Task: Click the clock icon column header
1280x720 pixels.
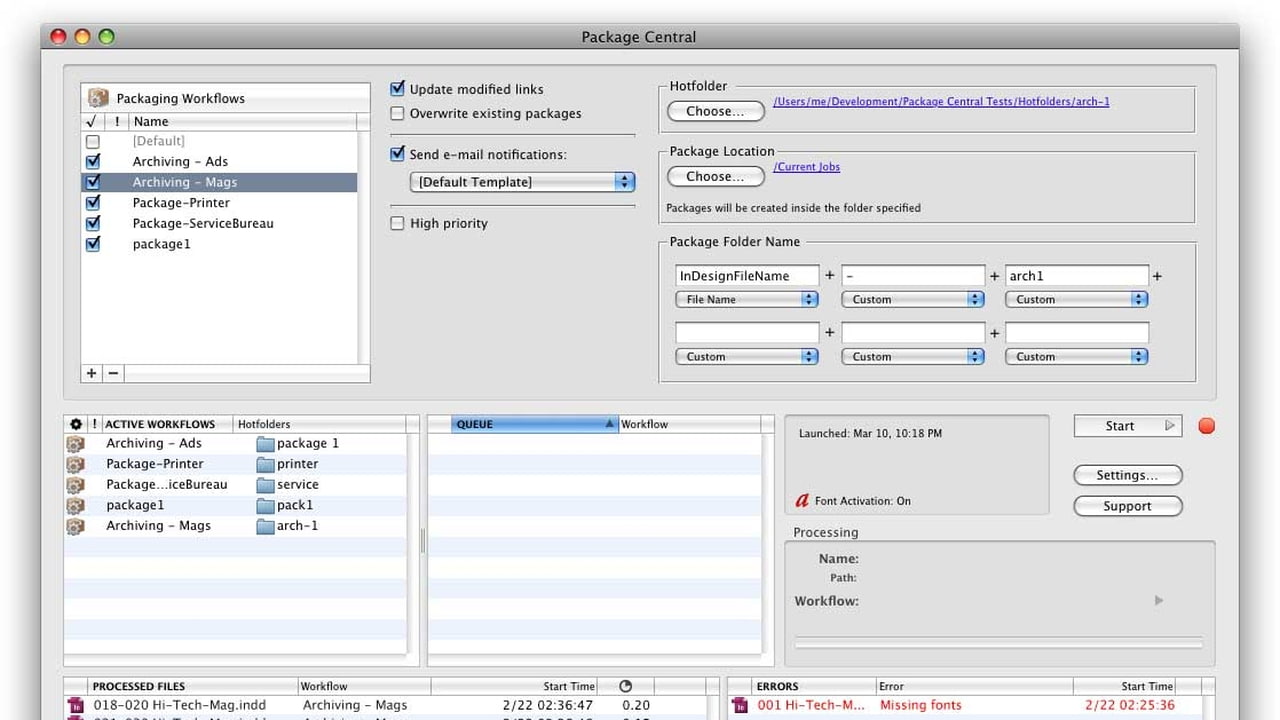Action: point(626,686)
